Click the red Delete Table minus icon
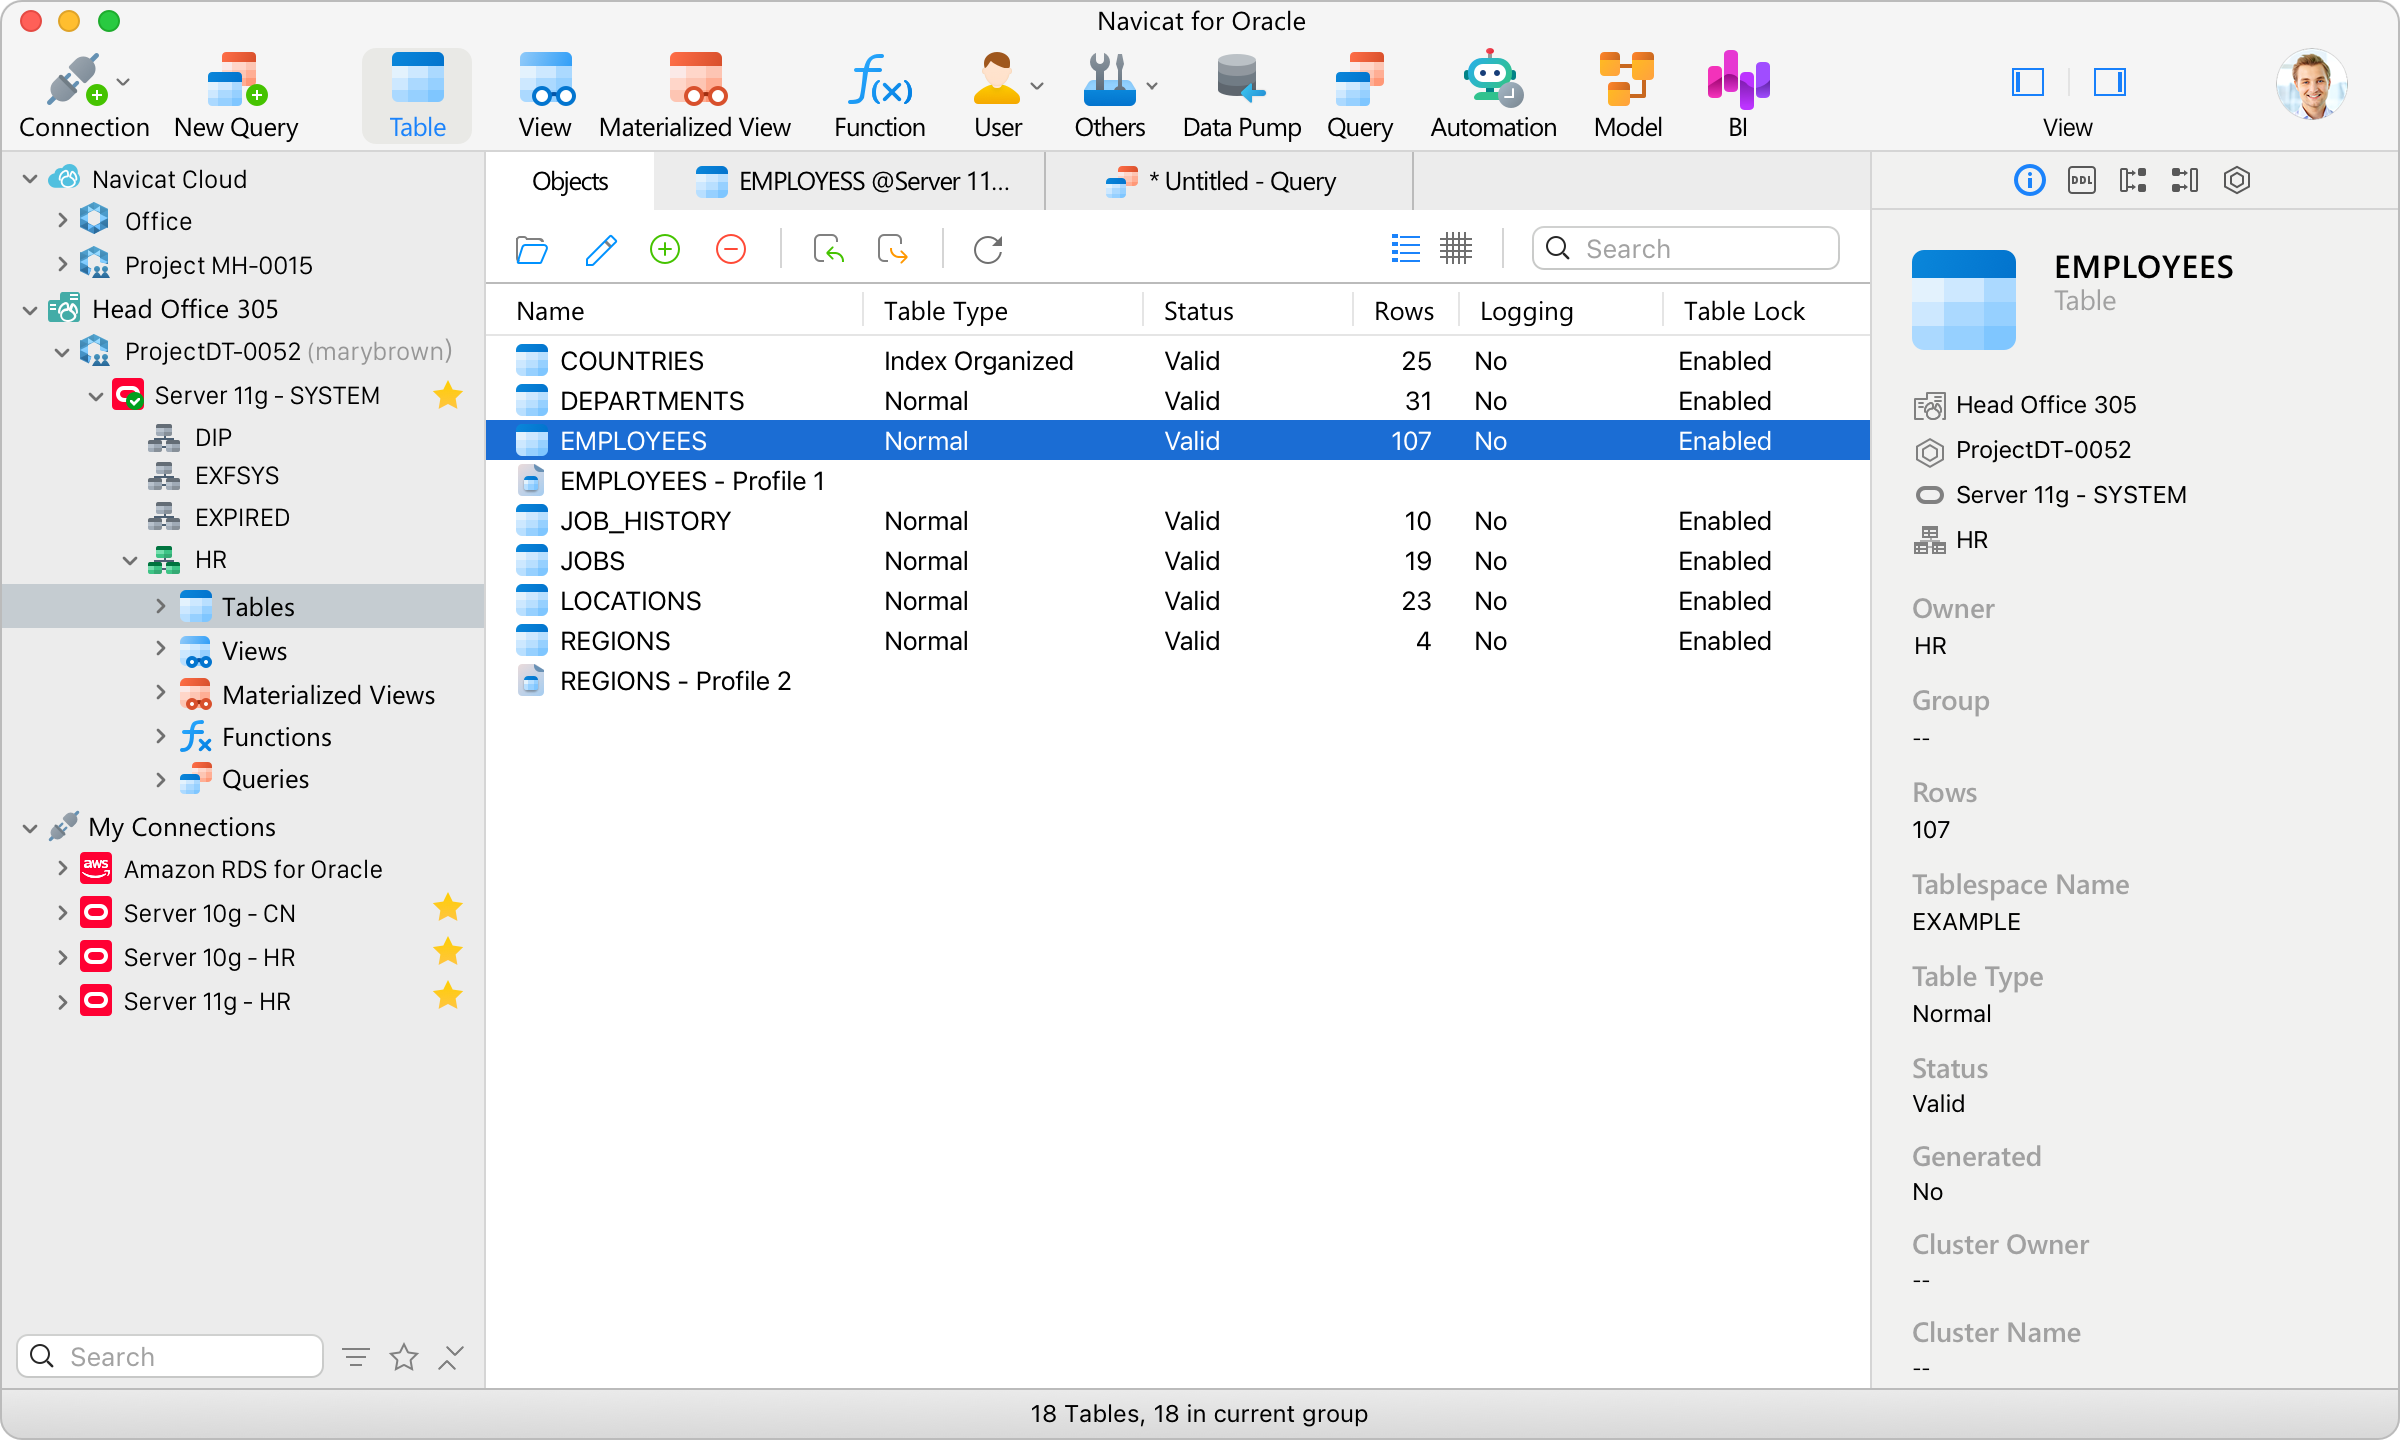Image resolution: width=2400 pixels, height=1440 pixels. (x=731, y=249)
